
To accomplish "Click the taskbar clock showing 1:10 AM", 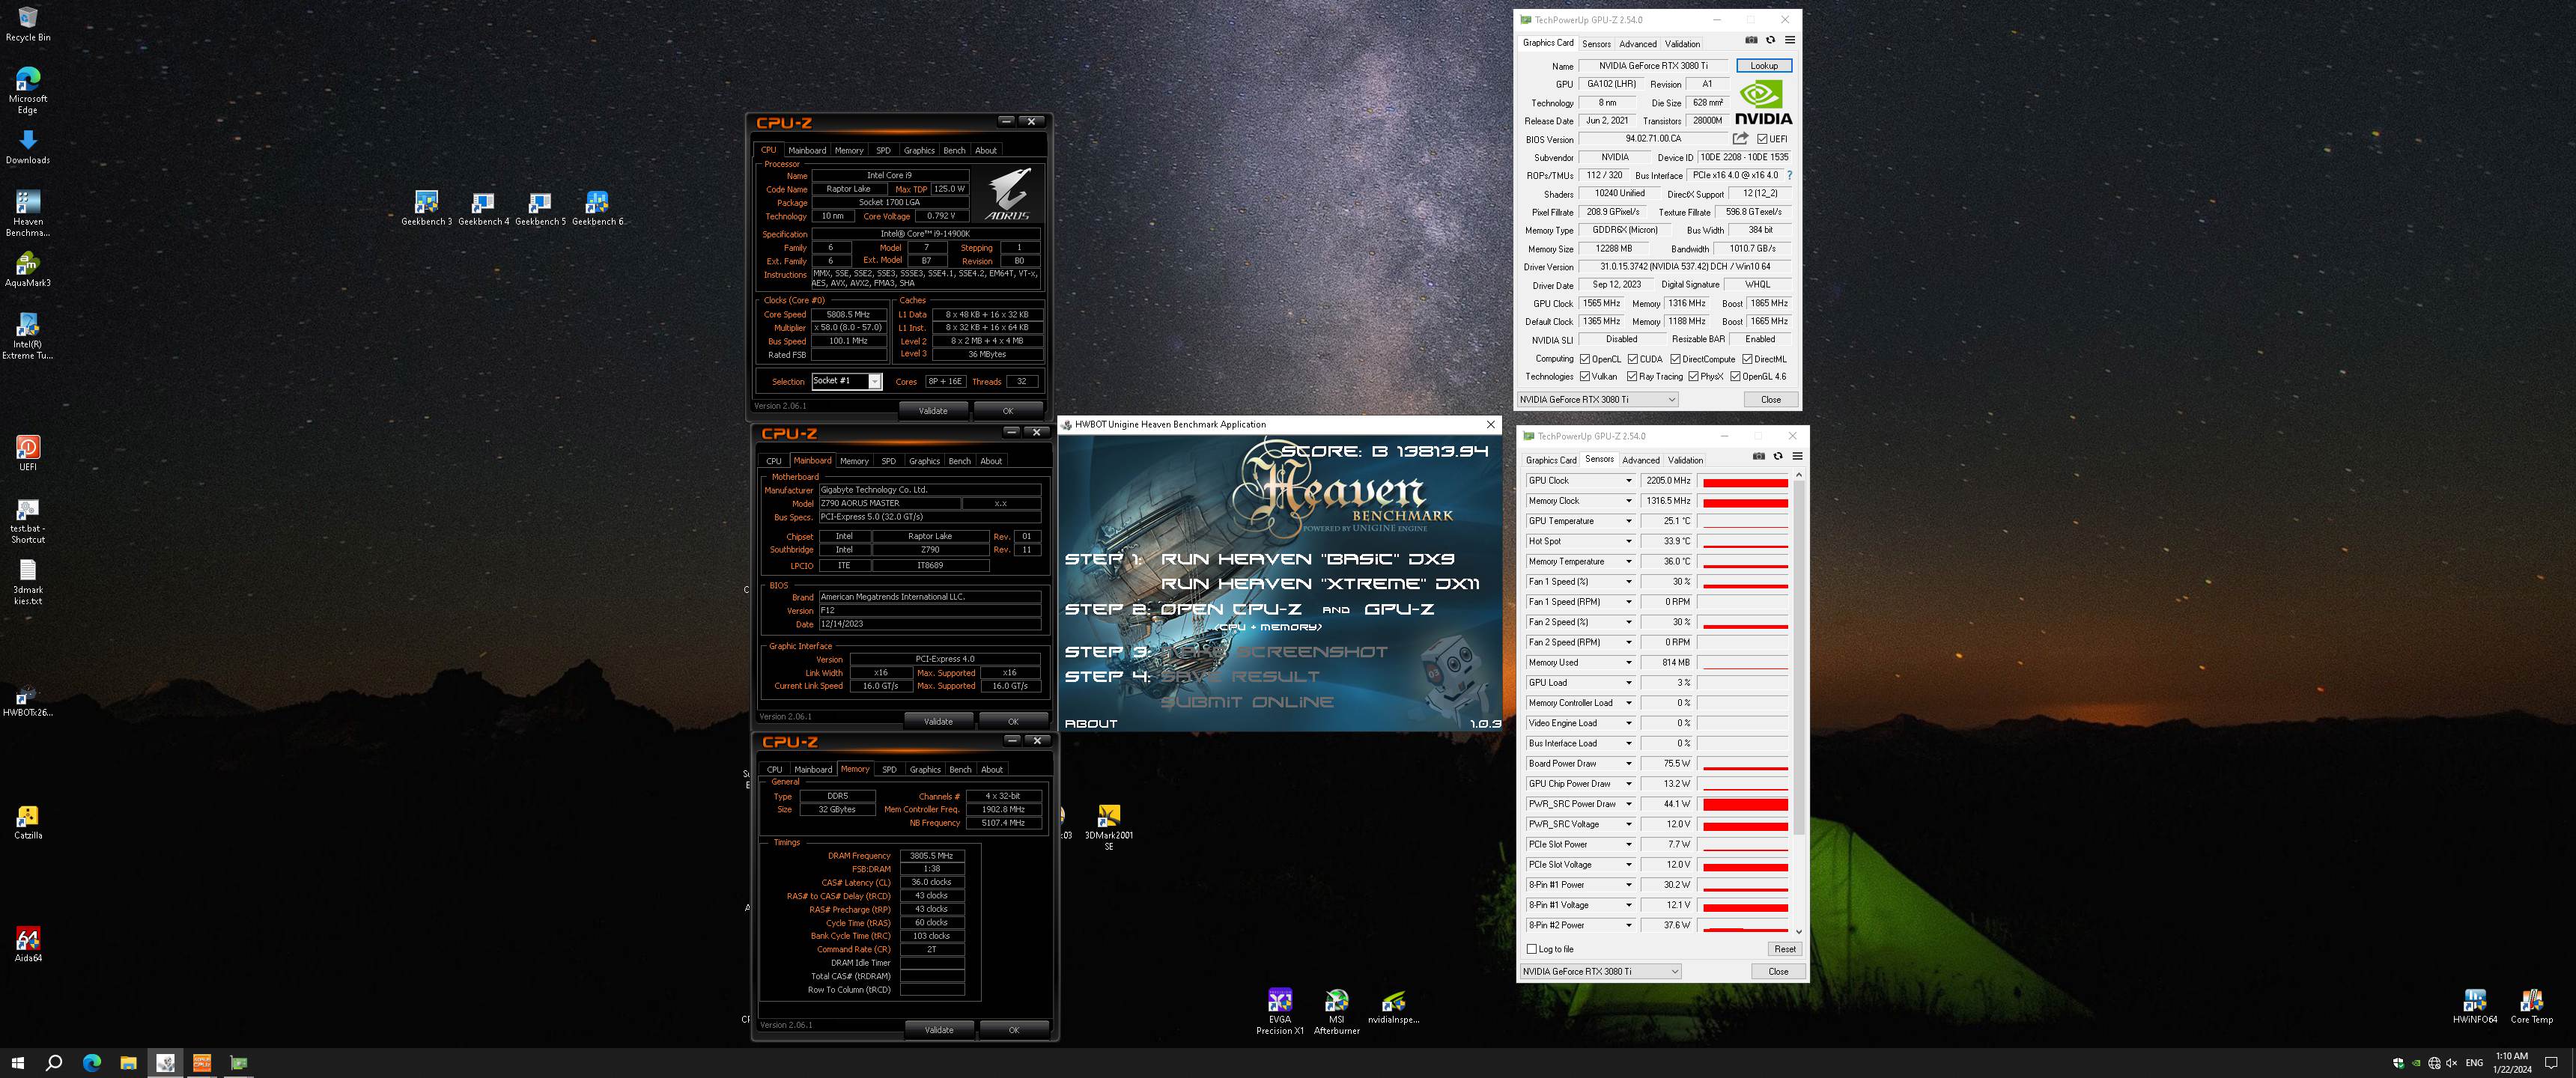I will tap(2512, 1062).
